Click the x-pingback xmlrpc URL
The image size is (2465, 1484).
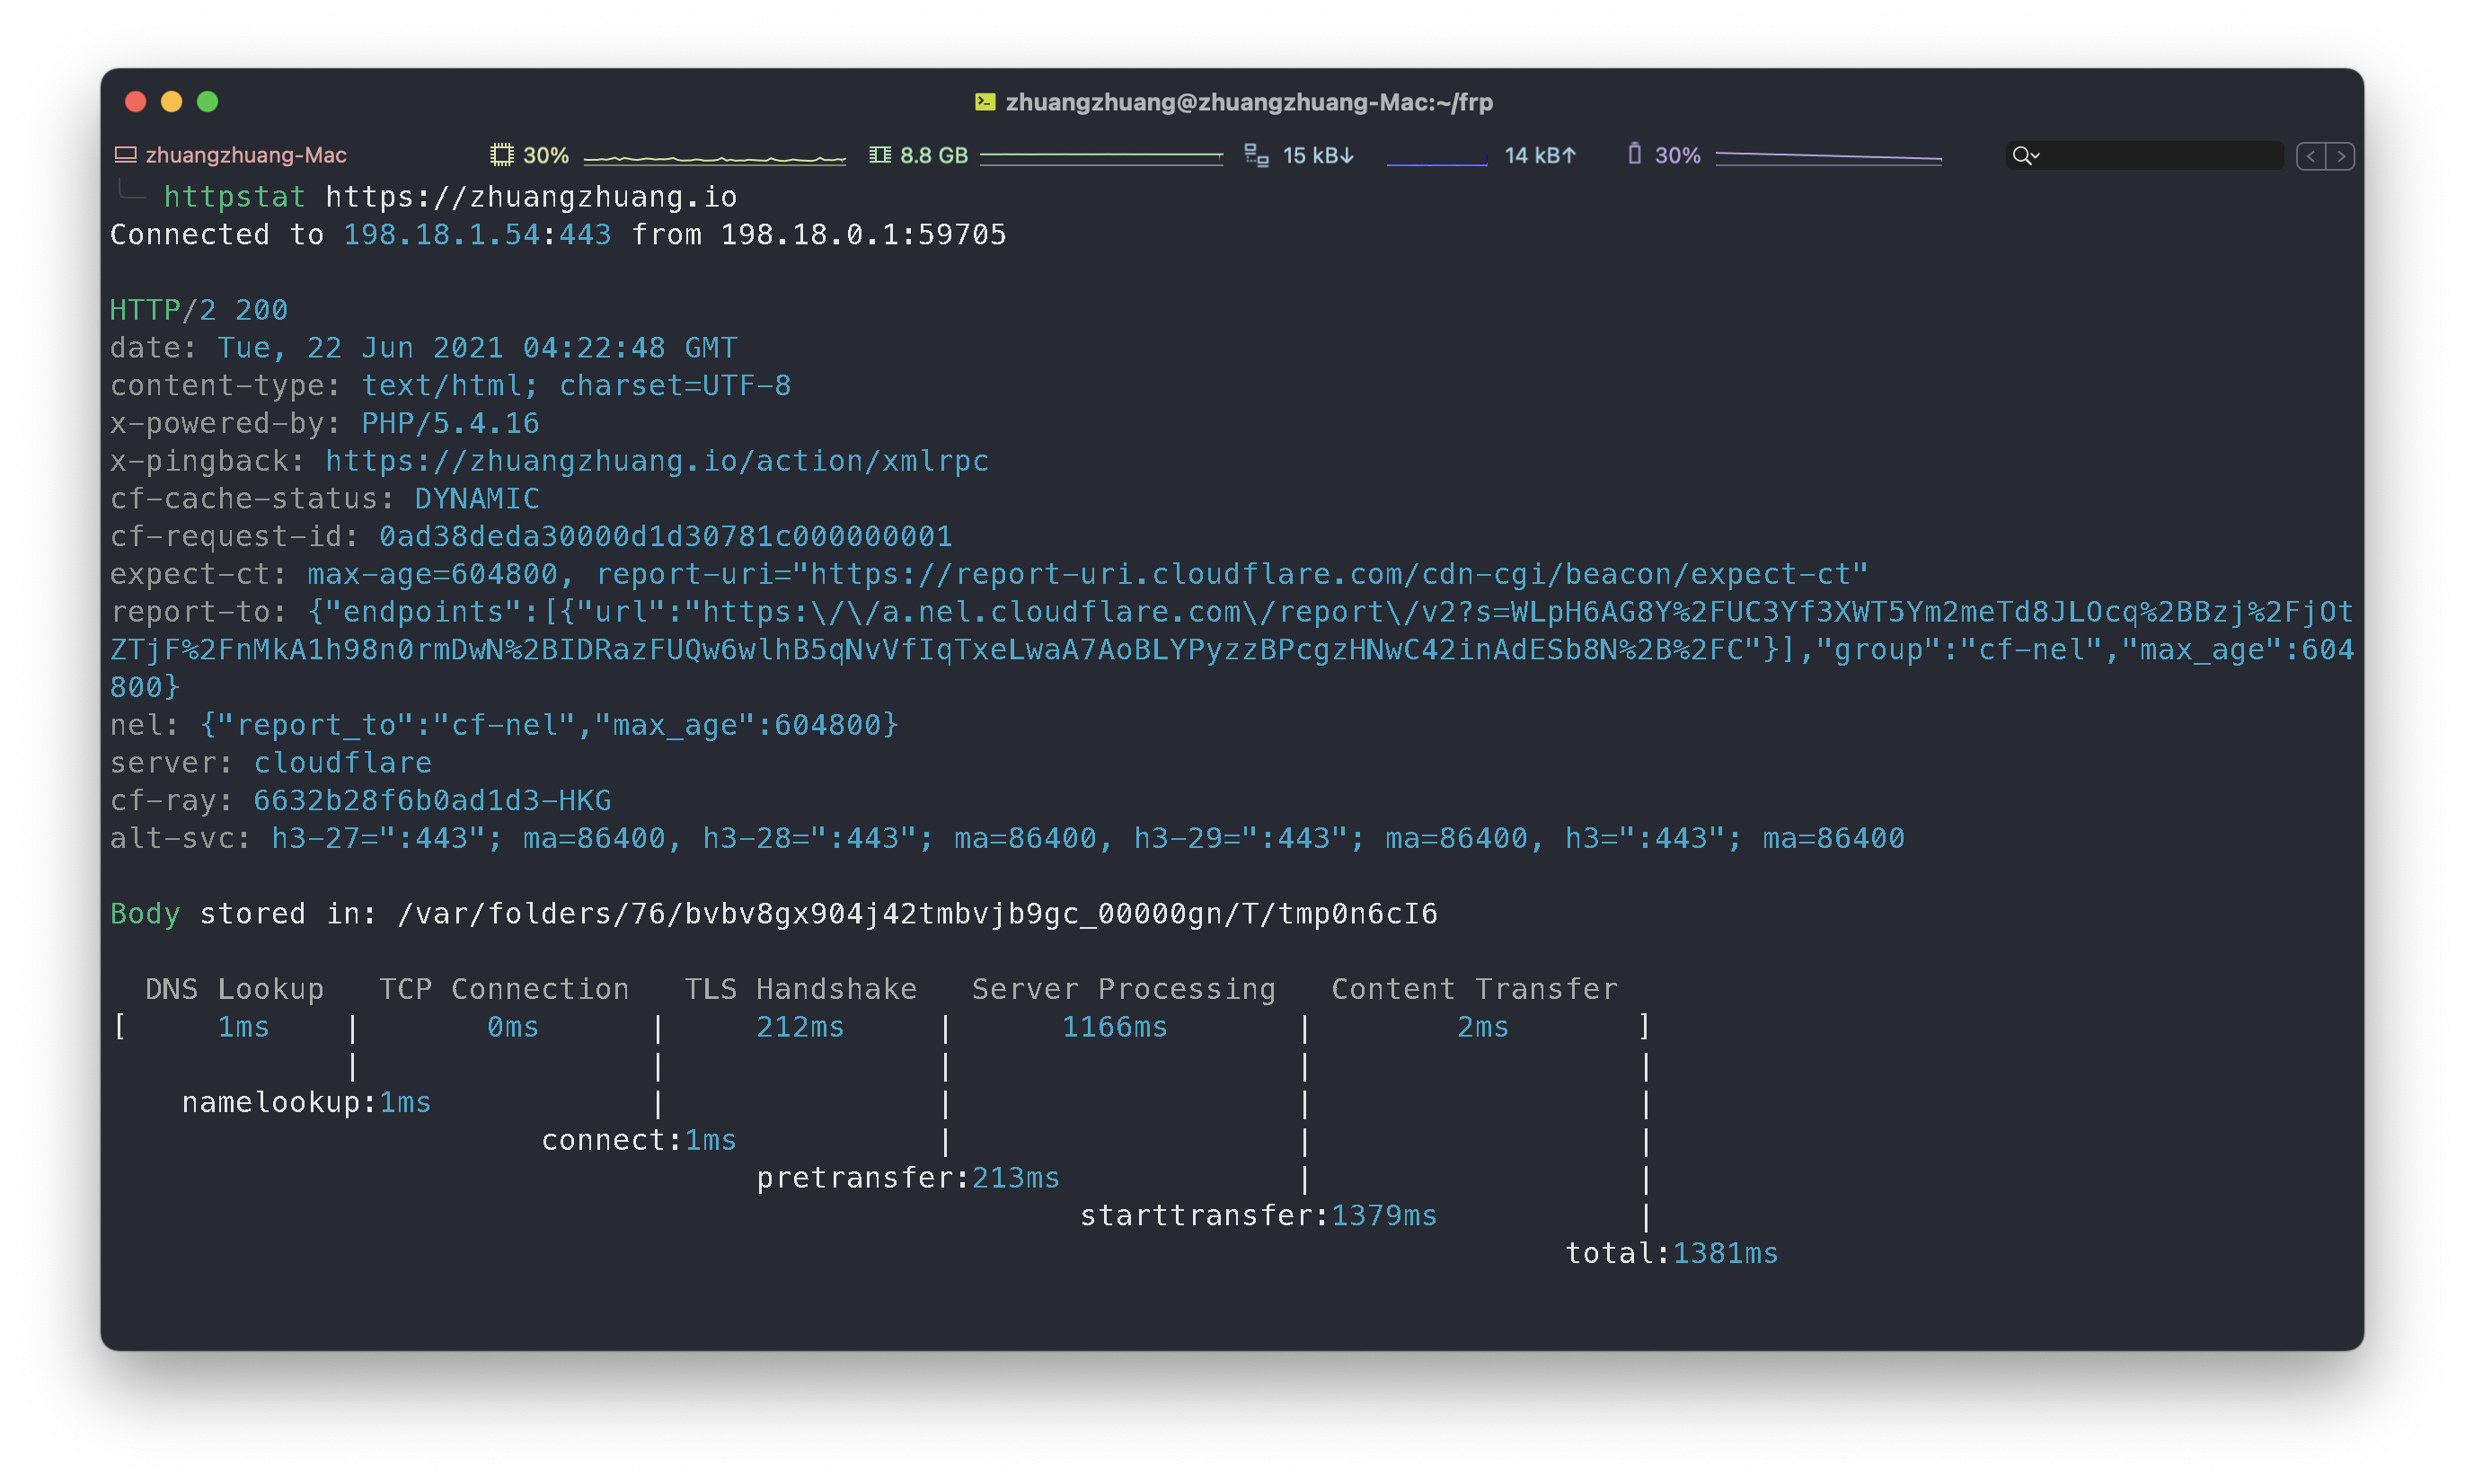click(657, 461)
